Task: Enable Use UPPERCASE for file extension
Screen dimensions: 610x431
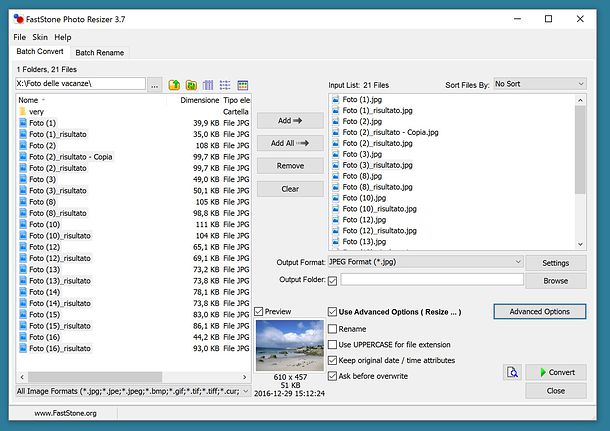Action: click(332, 345)
